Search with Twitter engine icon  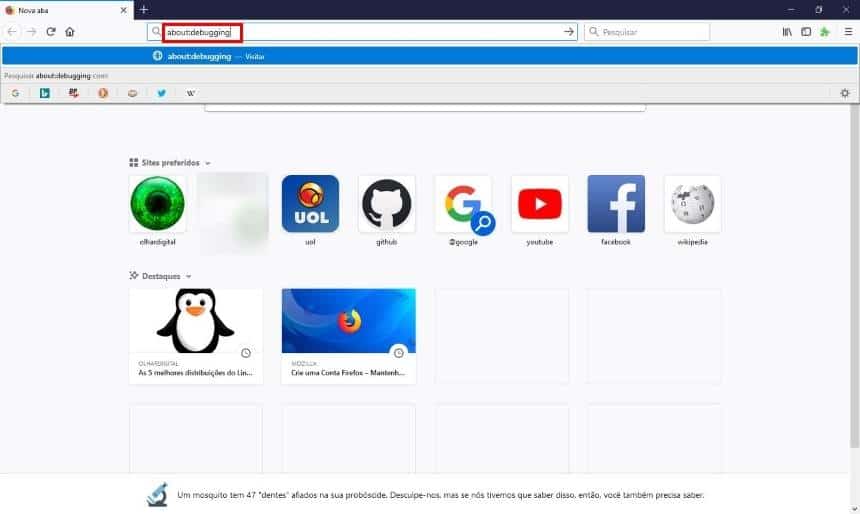(161, 93)
